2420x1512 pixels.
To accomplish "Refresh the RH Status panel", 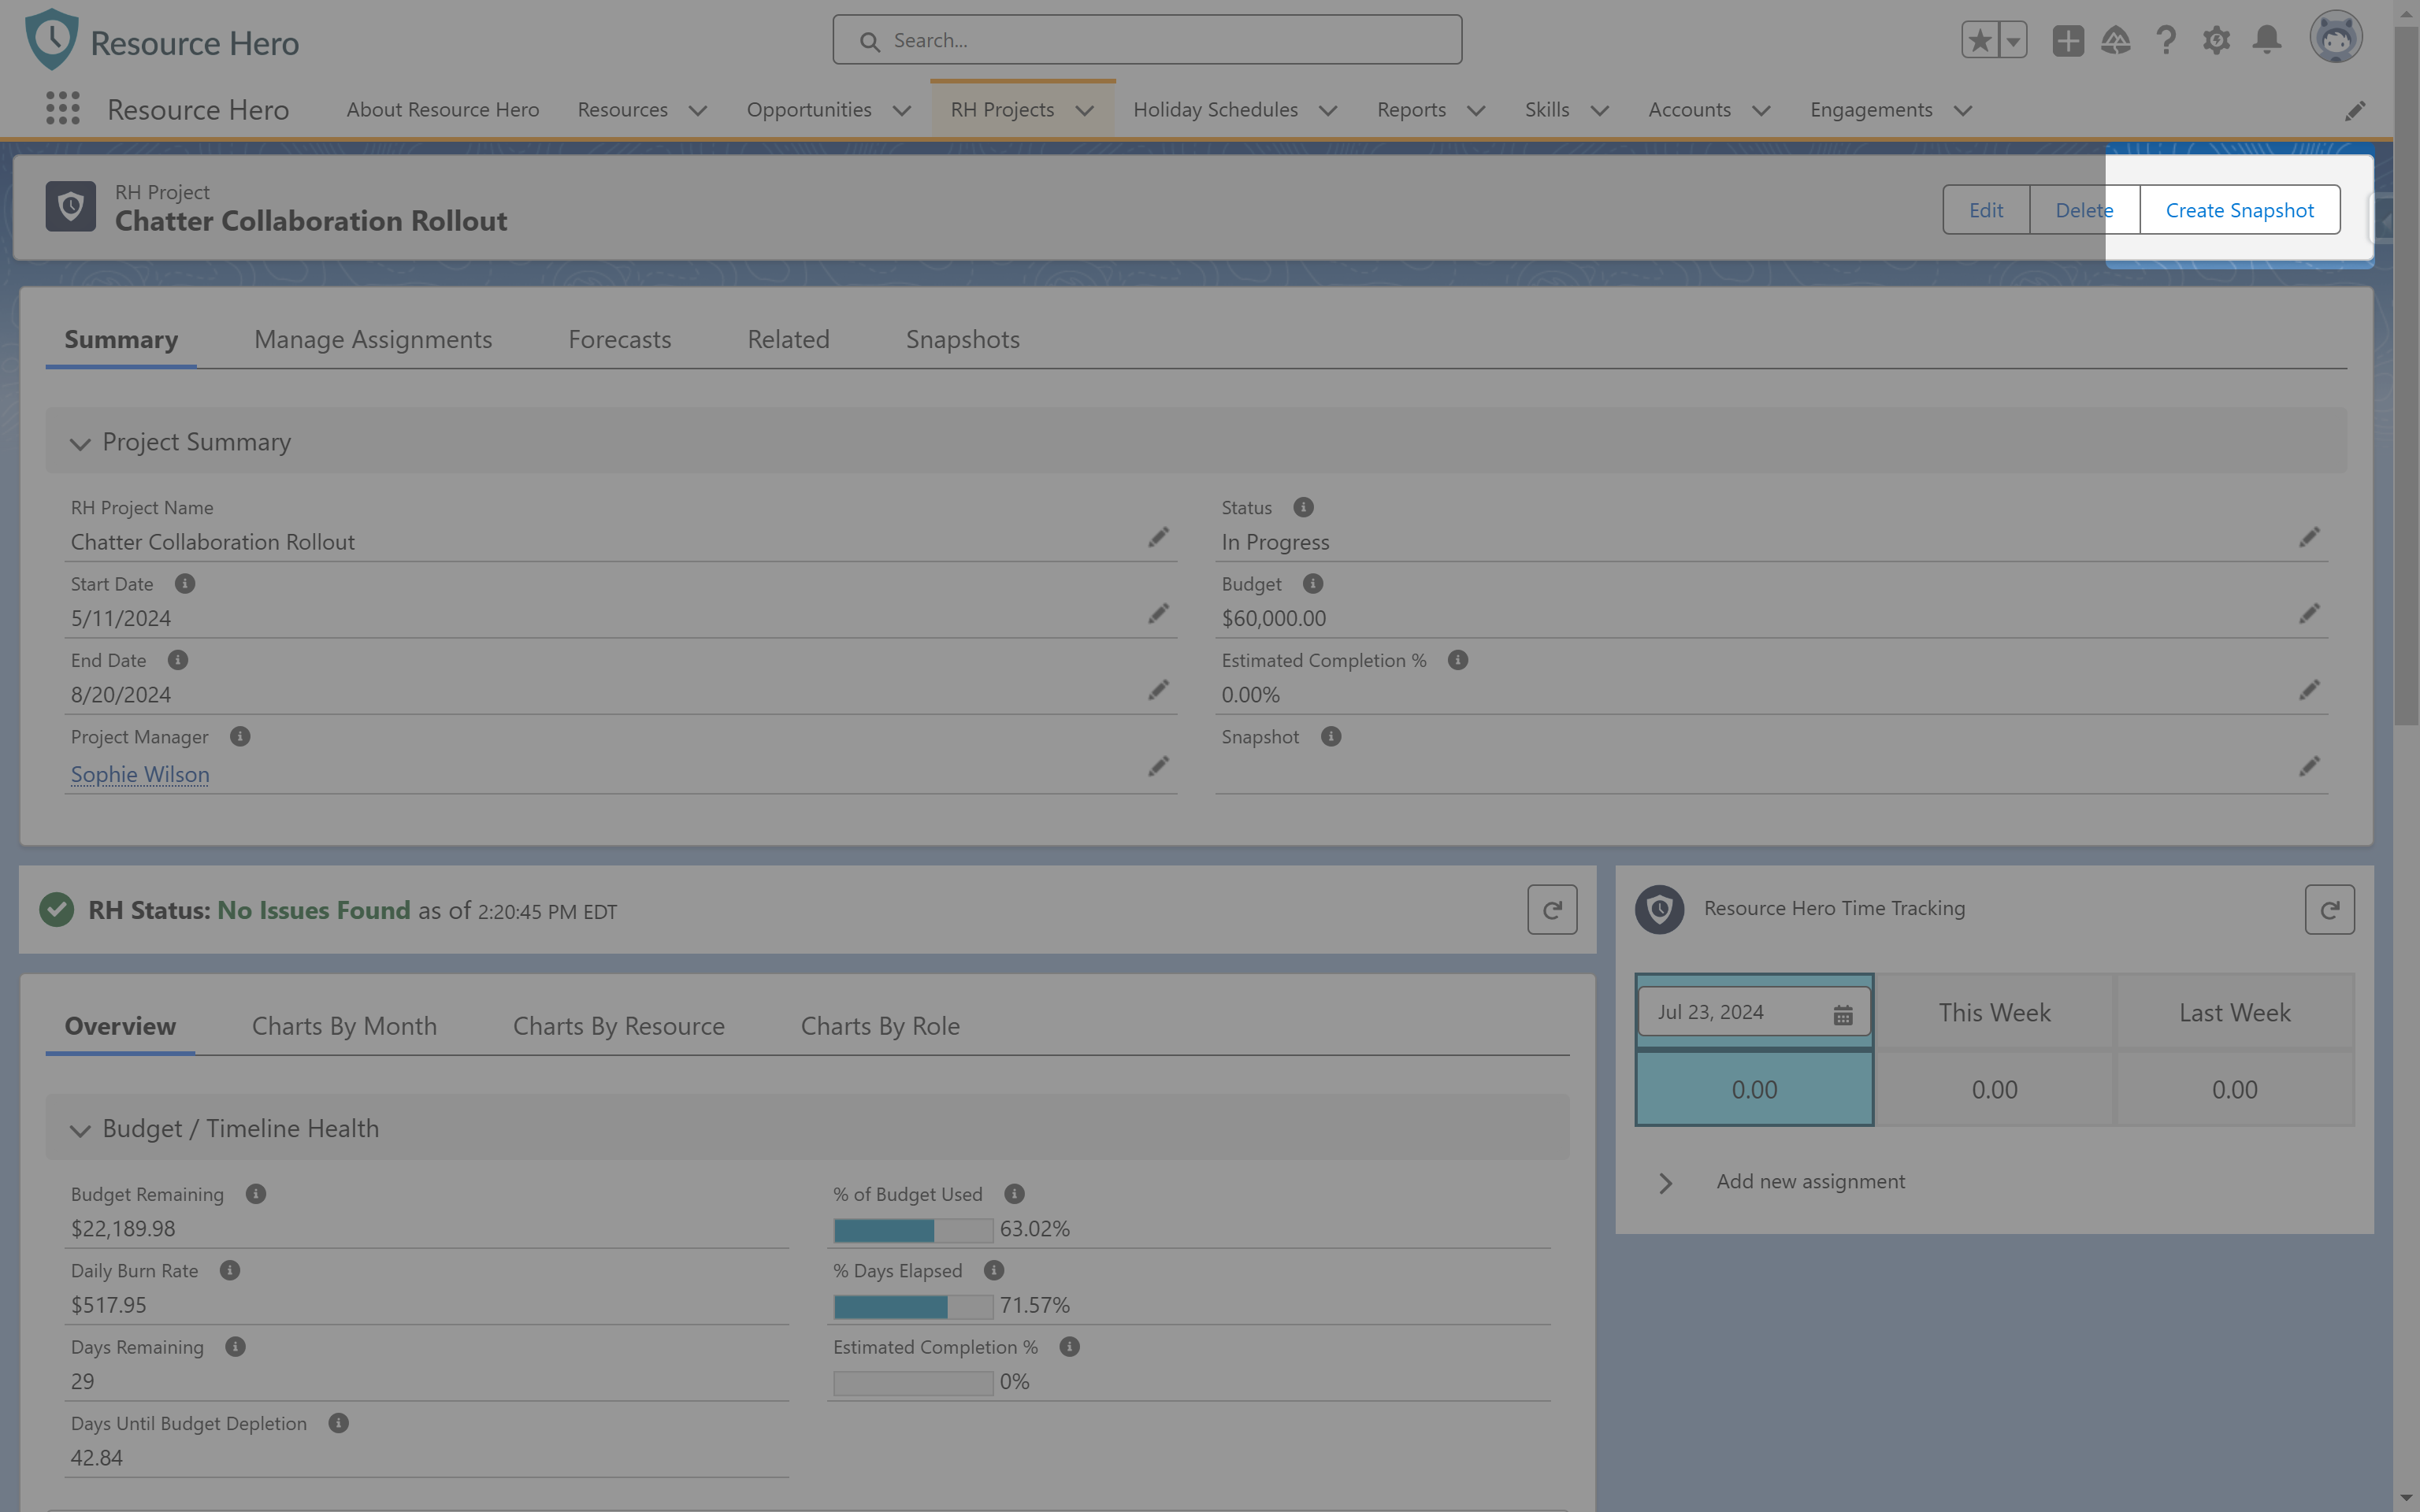I will coord(1552,910).
